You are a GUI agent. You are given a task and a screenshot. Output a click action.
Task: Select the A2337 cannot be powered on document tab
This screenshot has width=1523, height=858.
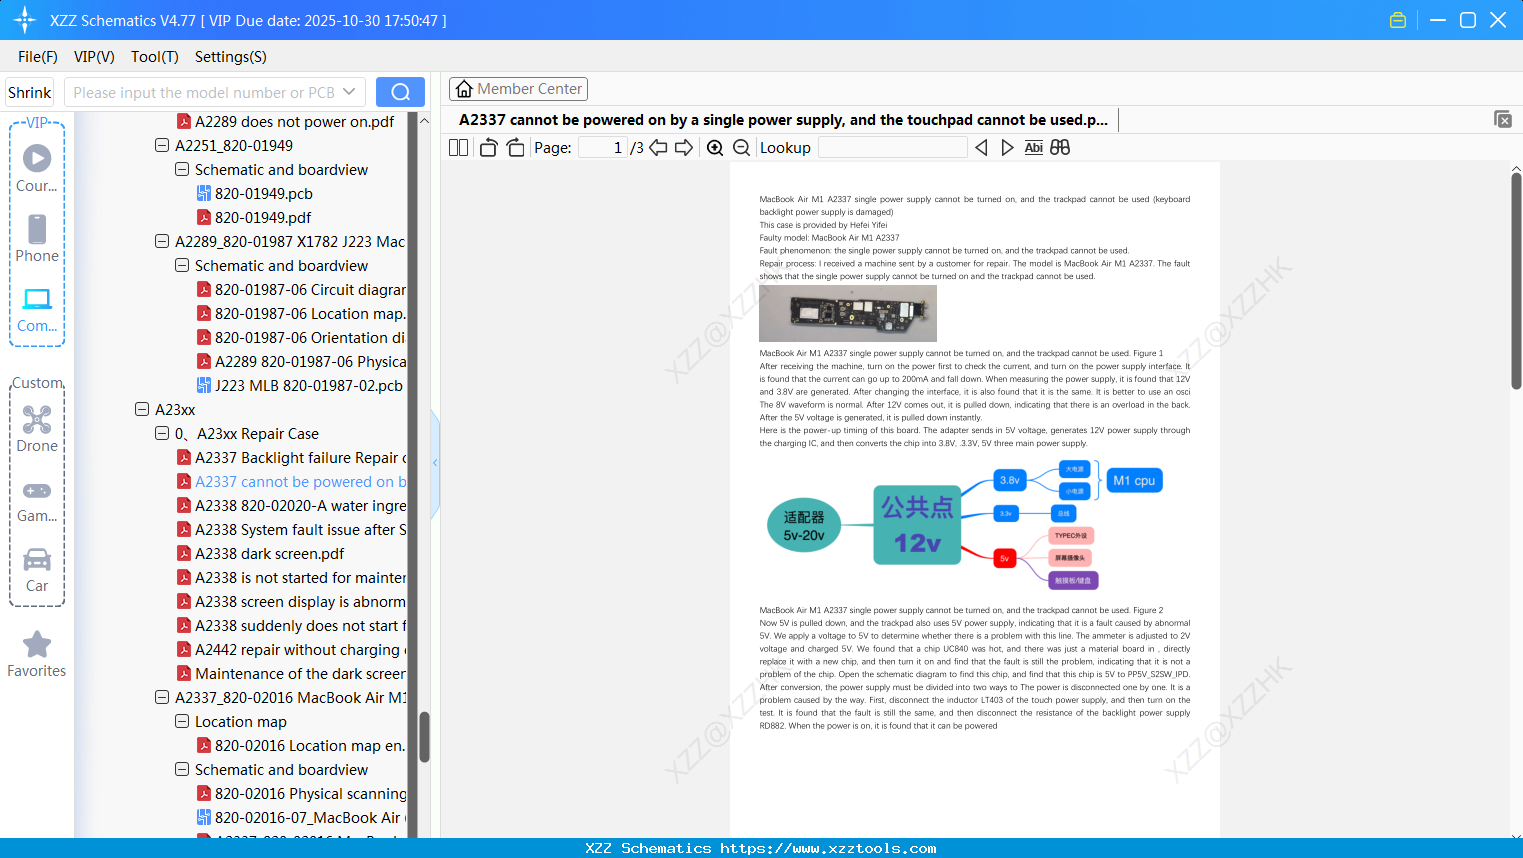tap(783, 120)
